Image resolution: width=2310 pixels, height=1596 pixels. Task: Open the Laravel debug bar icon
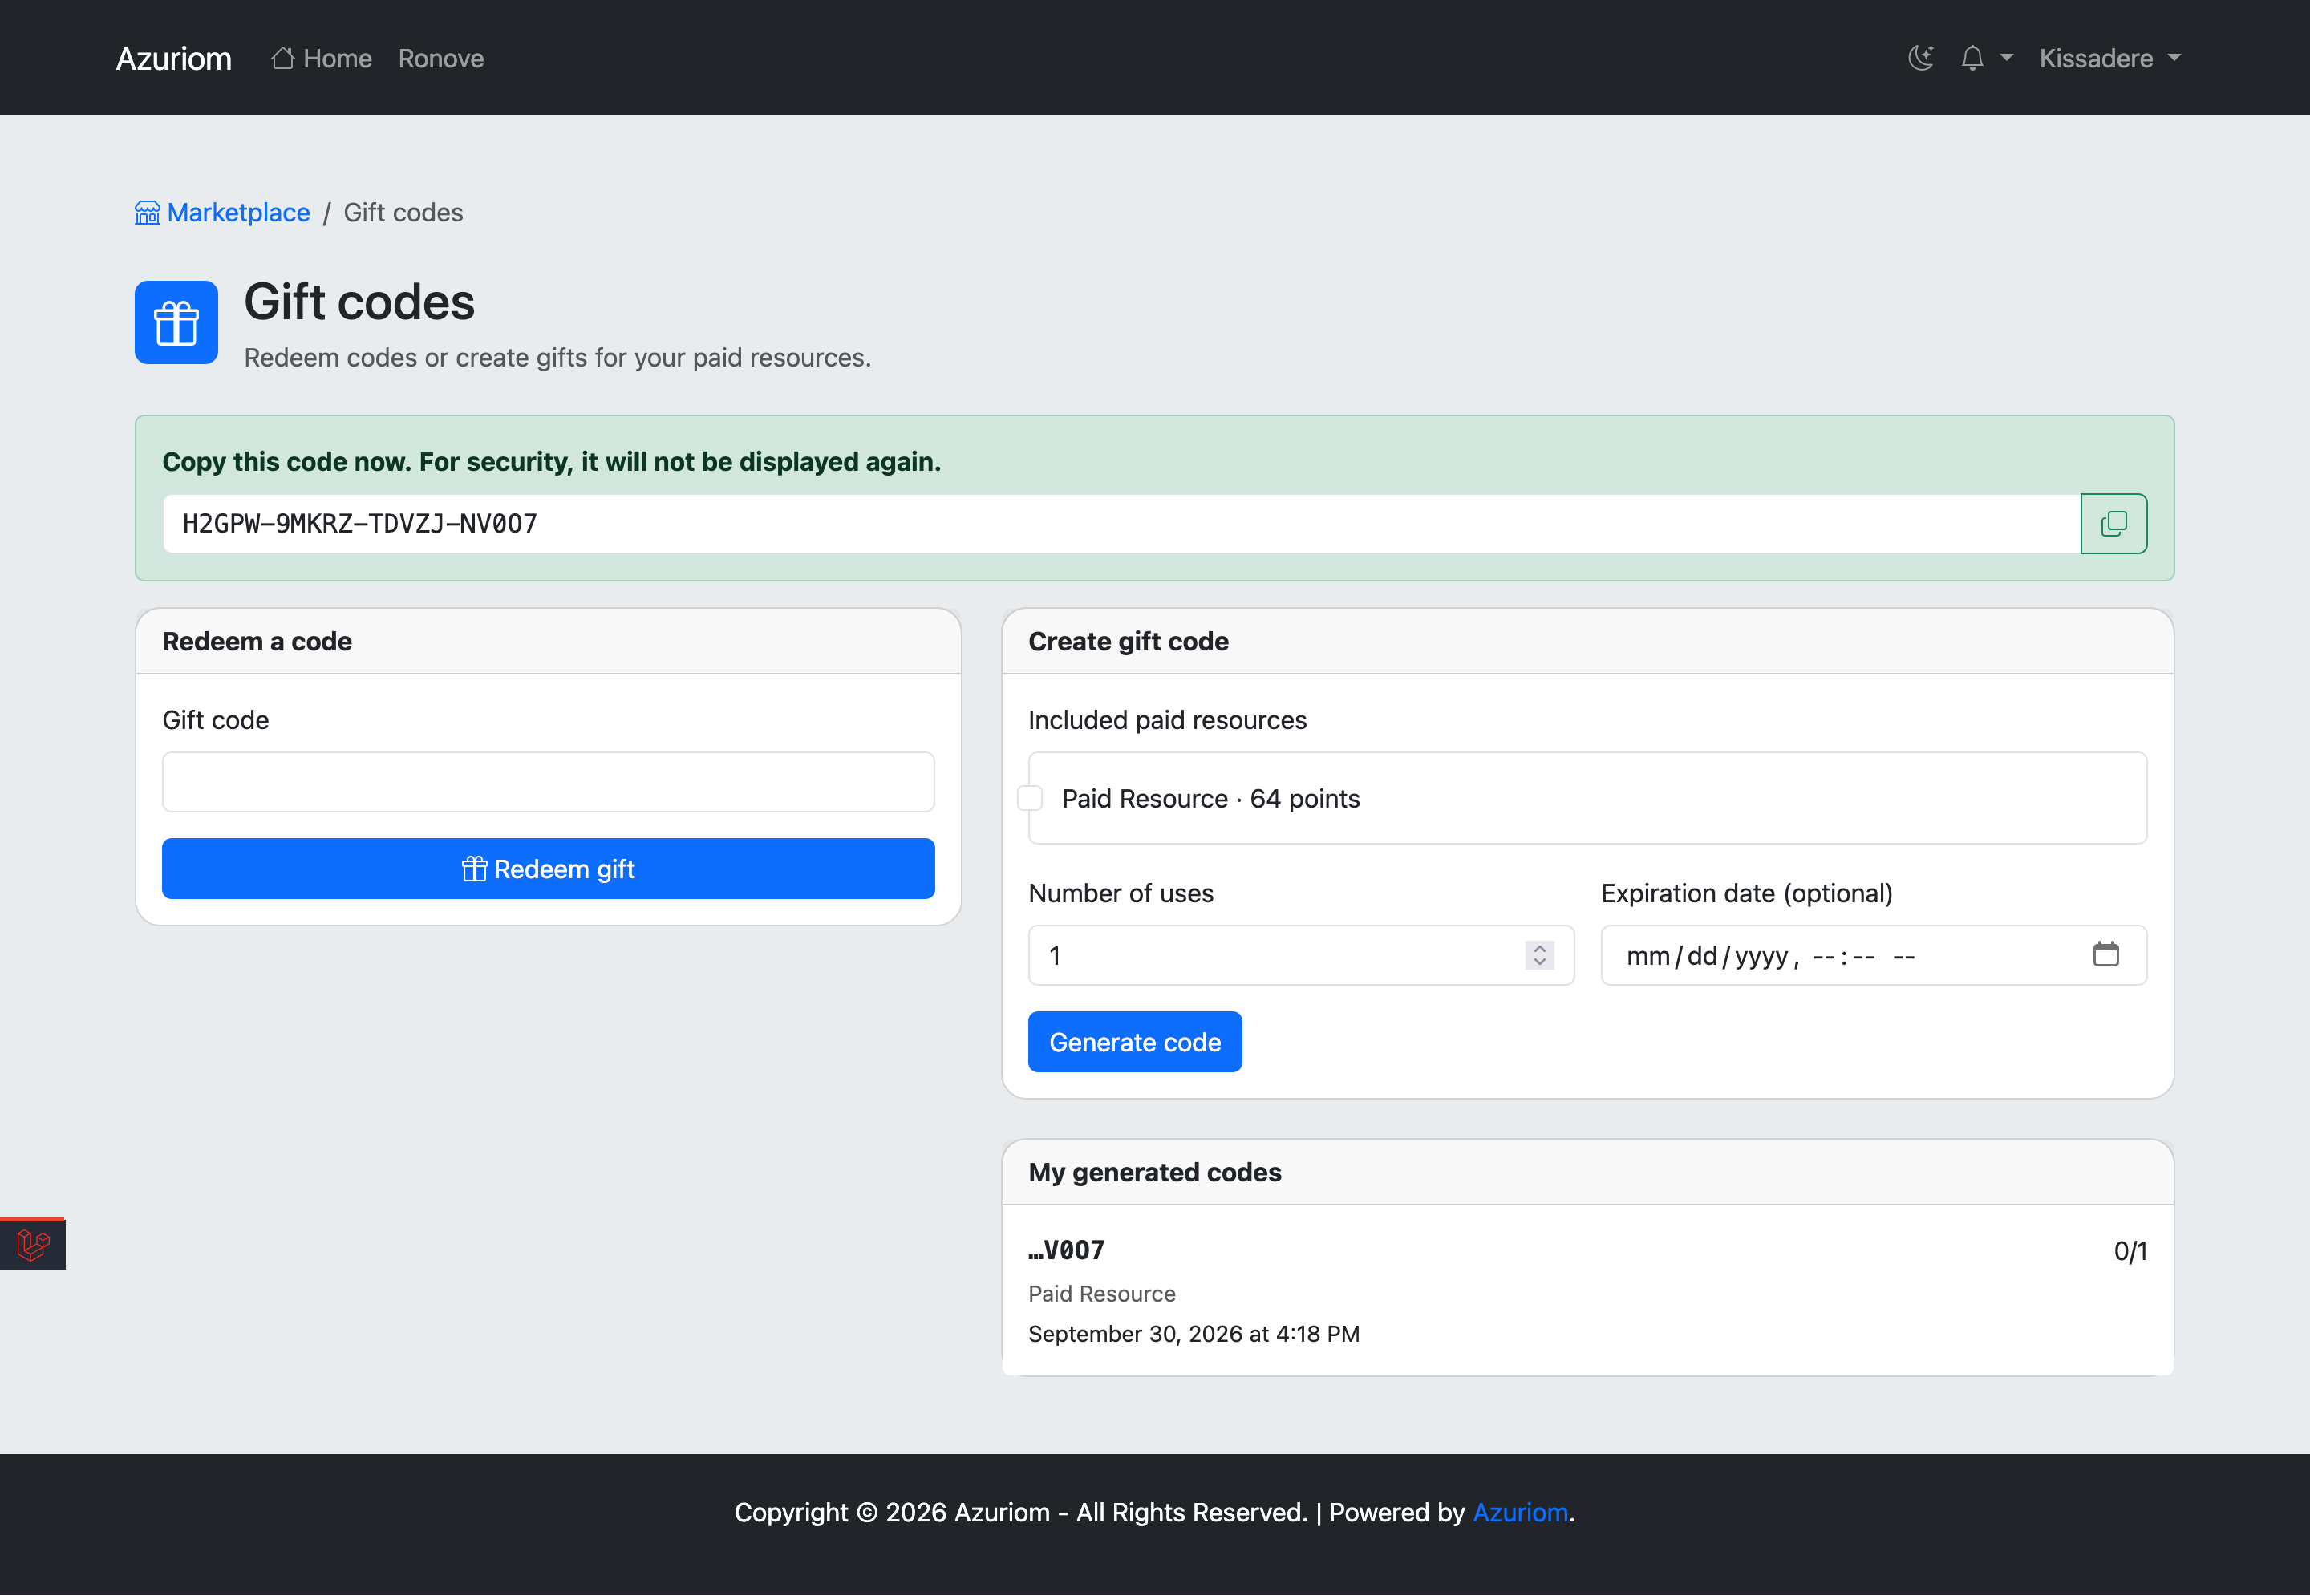[x=33, y=1244]
